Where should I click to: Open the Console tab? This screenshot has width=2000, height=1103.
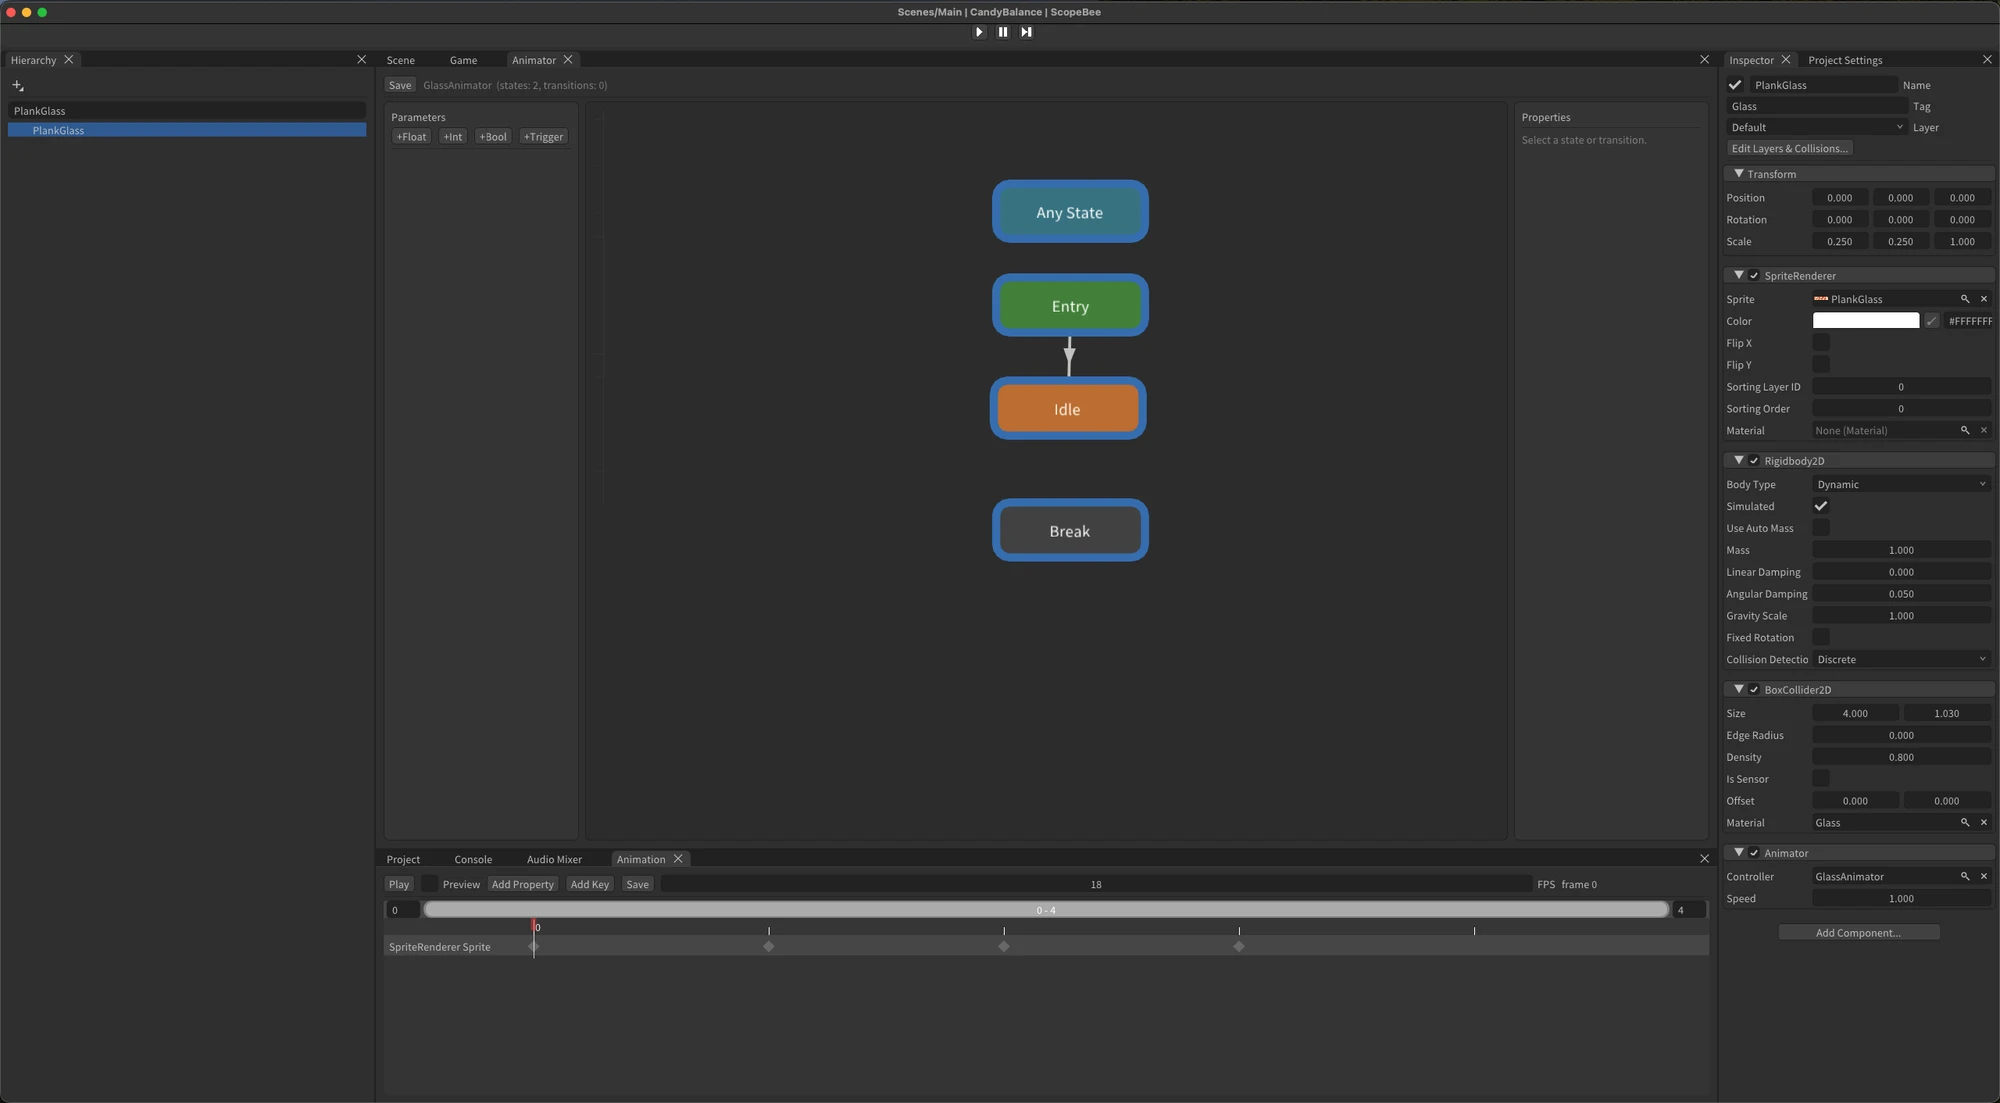pos(473,859)
